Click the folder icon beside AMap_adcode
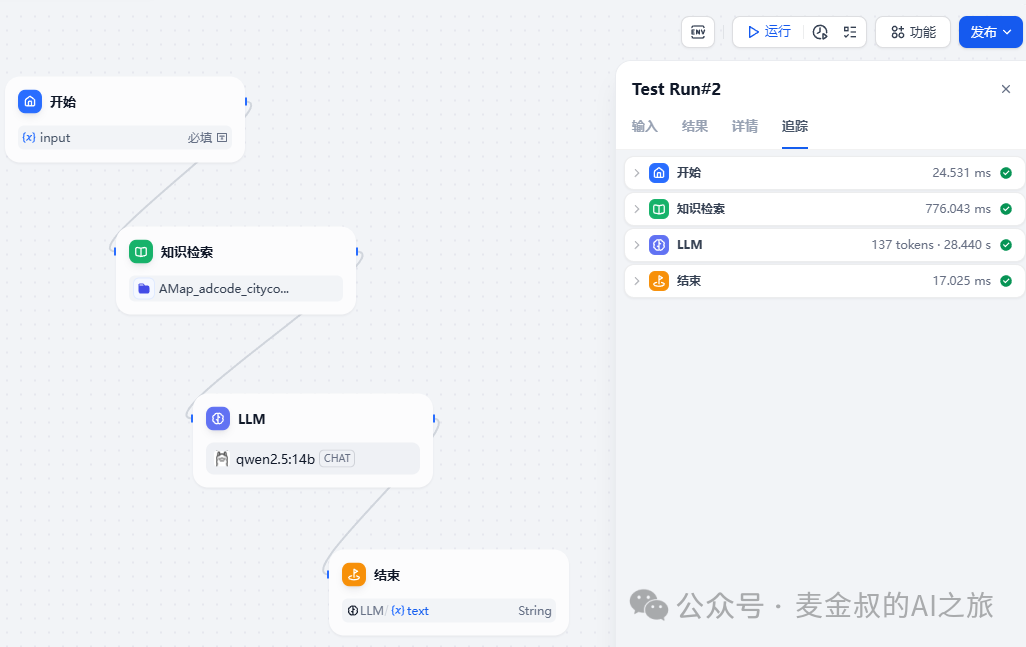This screenshot has width=1026, height=647. tap(144, 289)
